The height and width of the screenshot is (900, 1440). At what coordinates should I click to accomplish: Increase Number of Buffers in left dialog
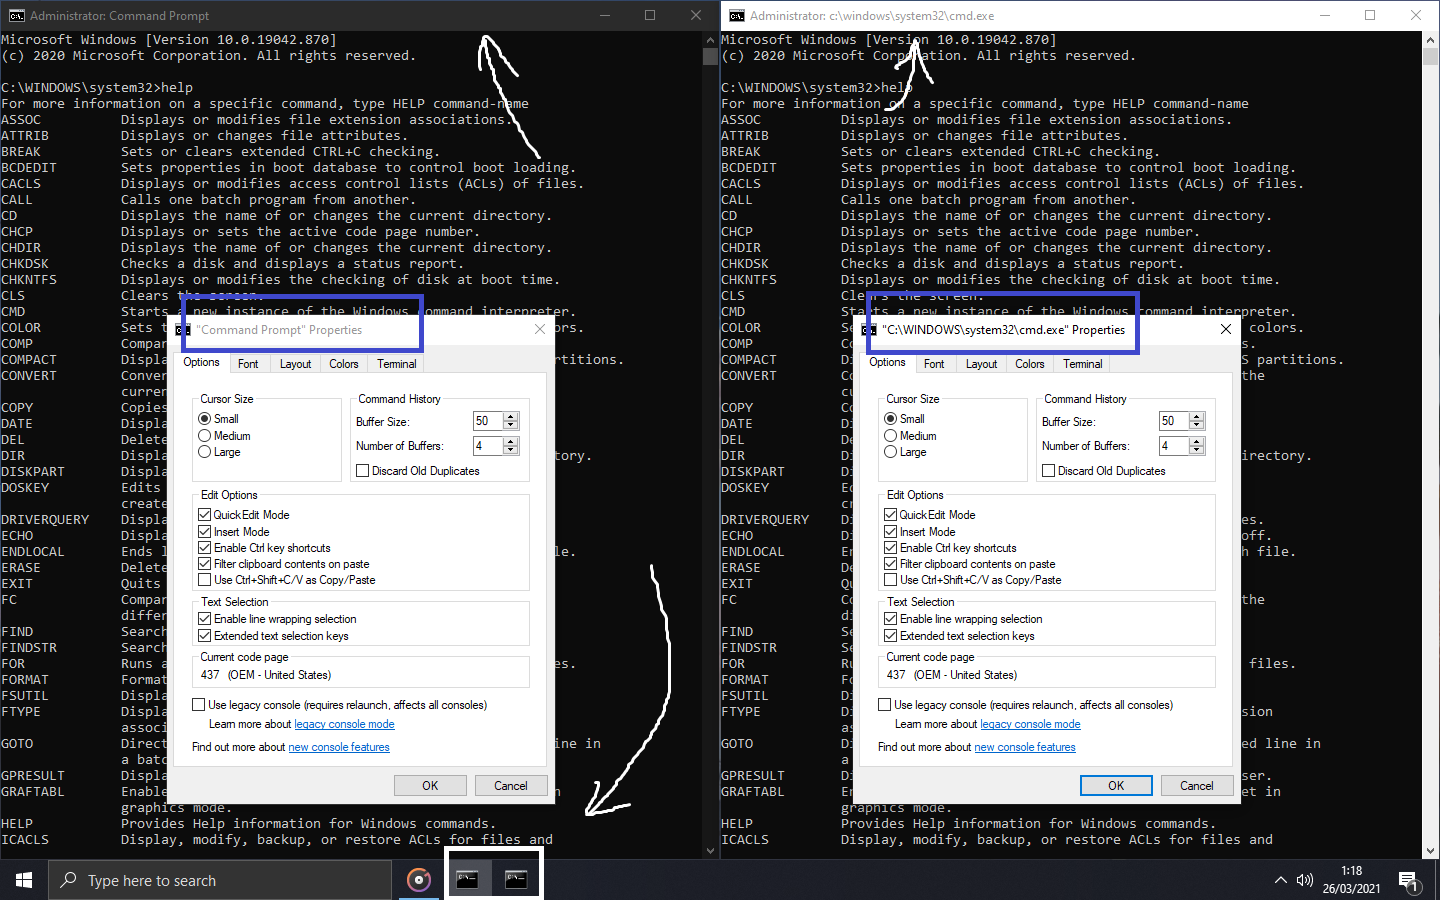[x=511, y=442]
